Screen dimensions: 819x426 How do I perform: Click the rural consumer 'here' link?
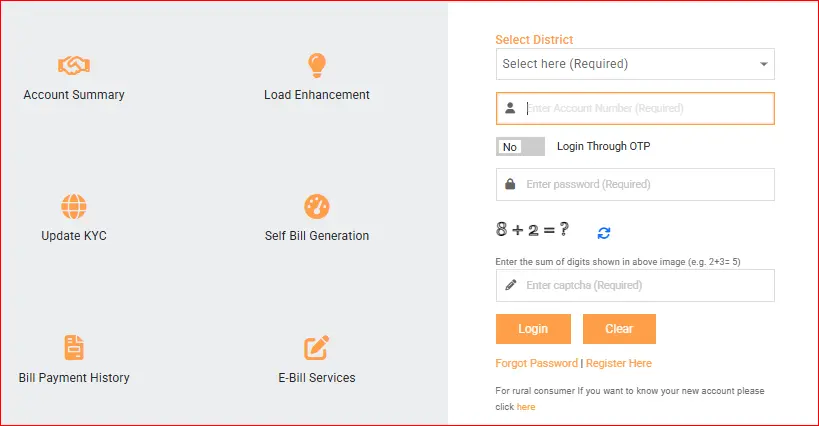click(x=526, y=407)
